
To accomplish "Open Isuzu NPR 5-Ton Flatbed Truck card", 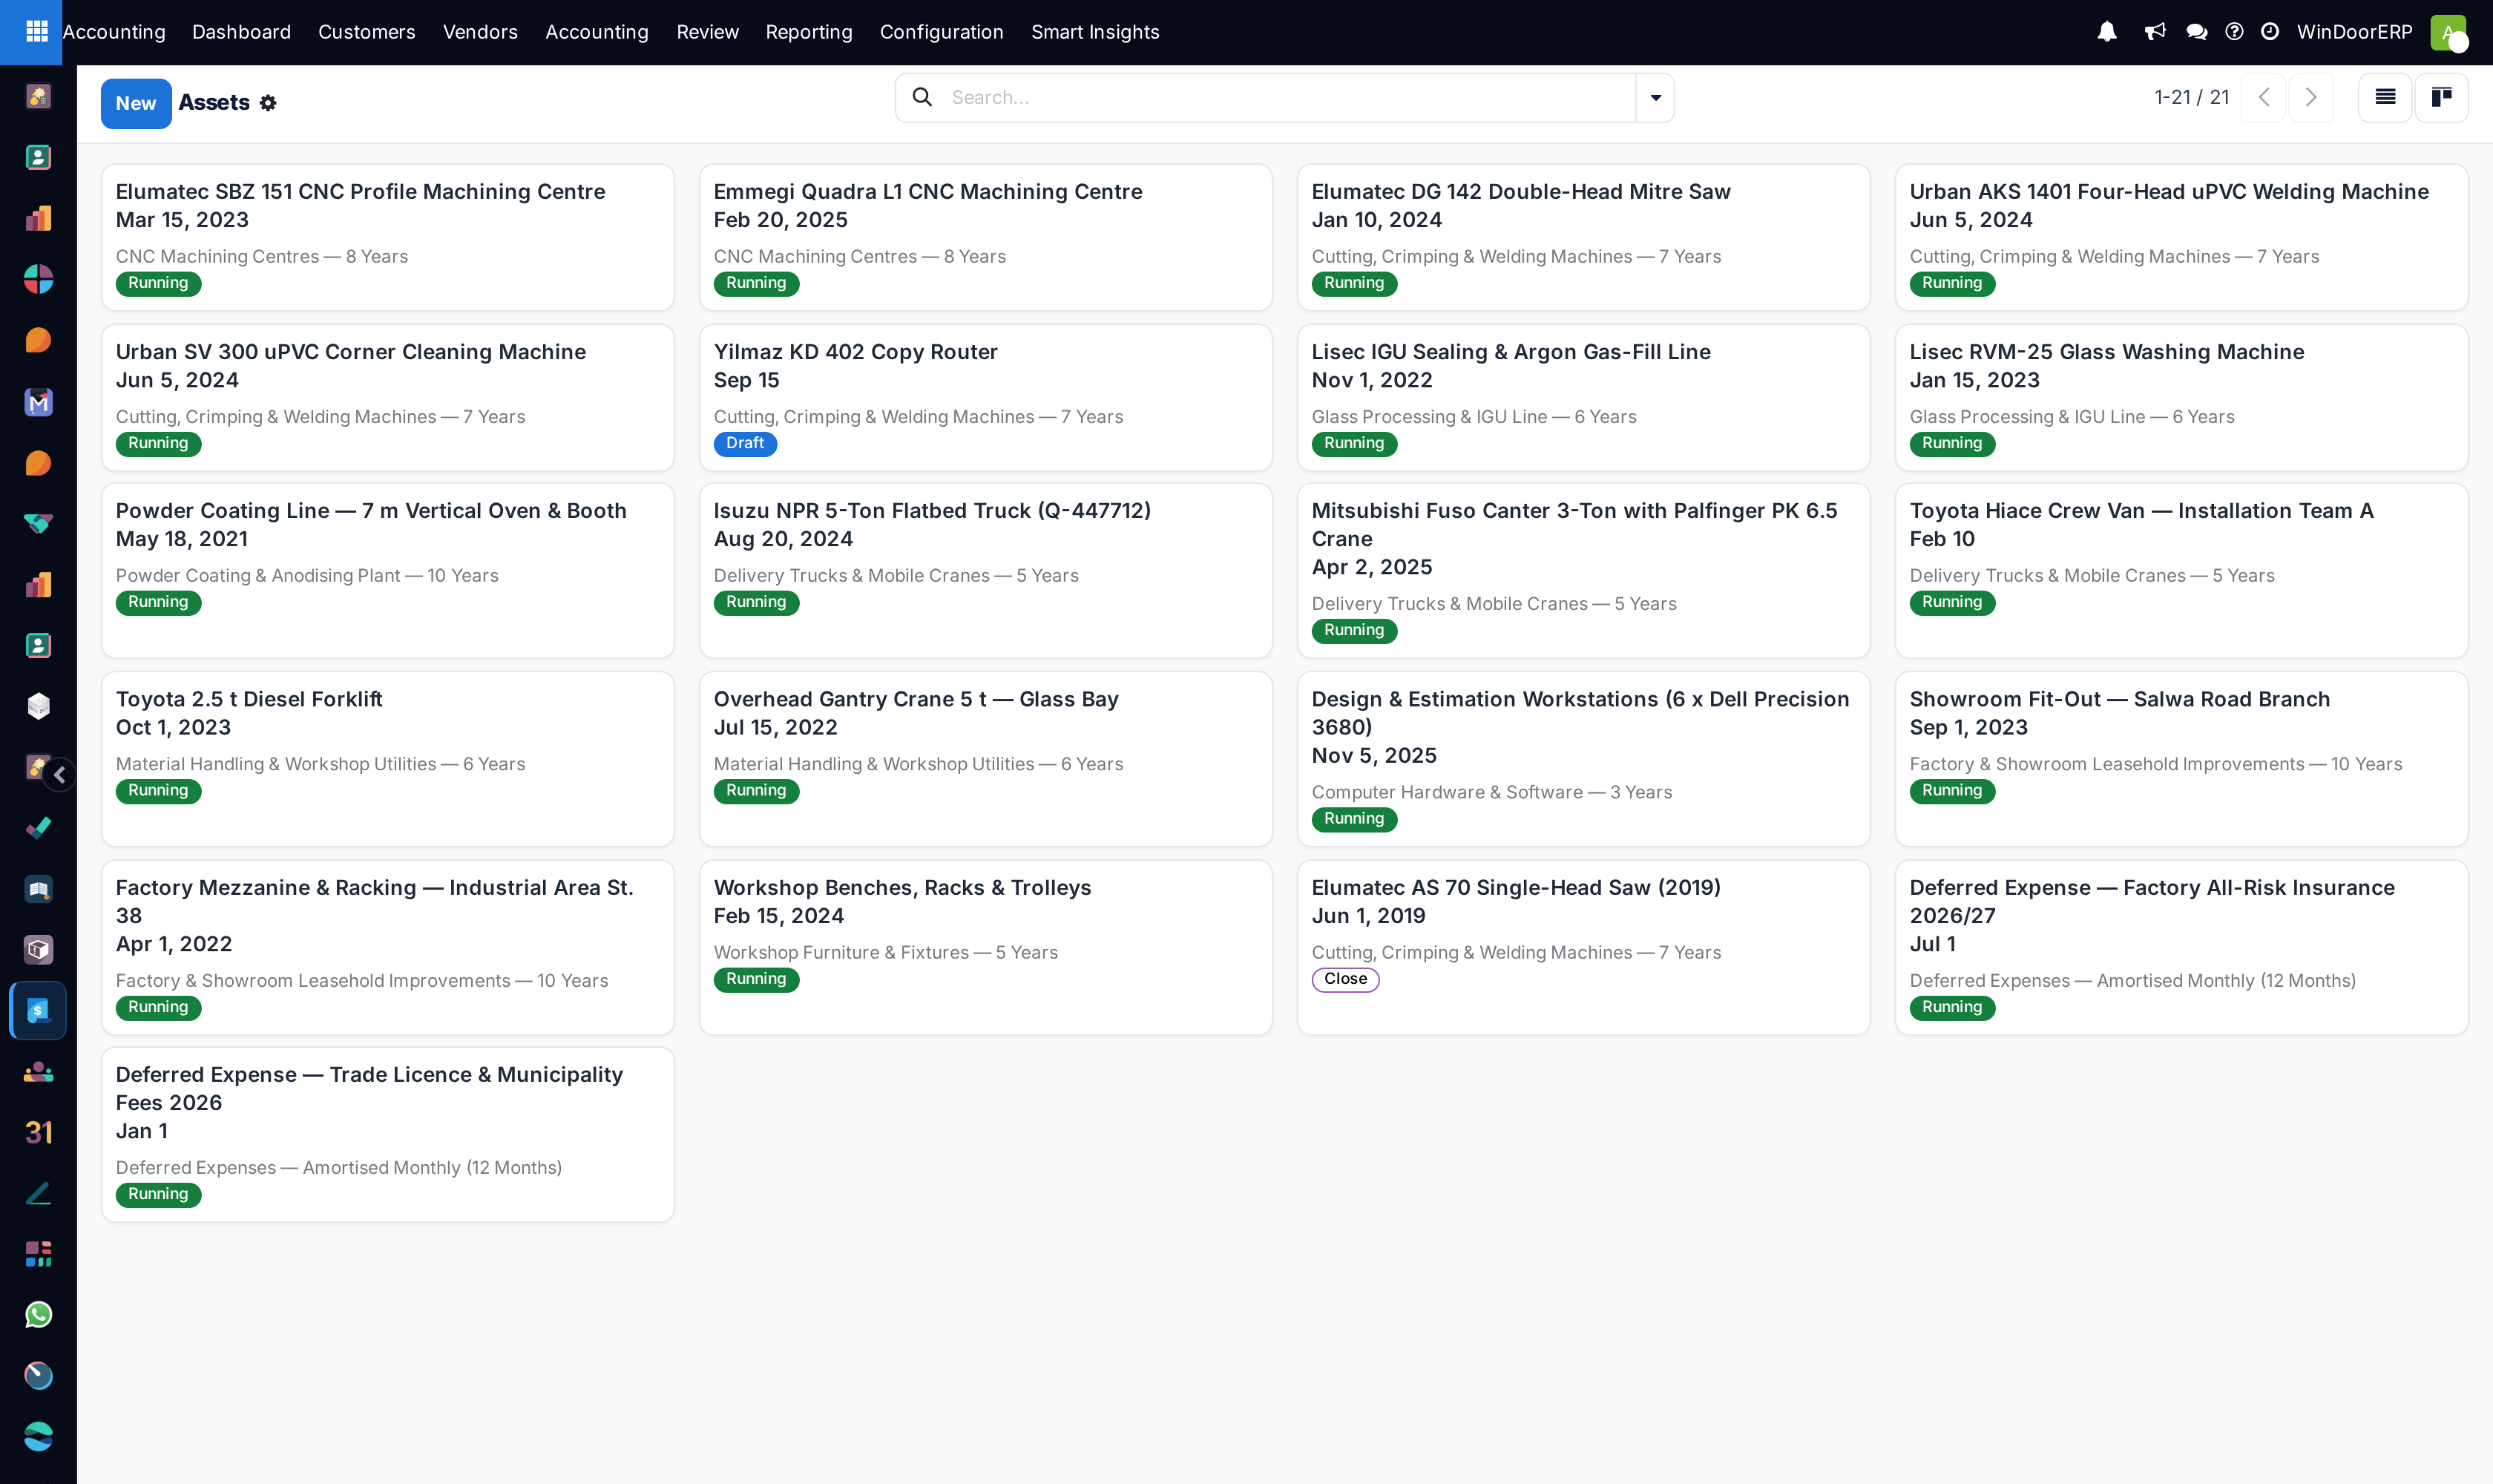I will 985,570.
